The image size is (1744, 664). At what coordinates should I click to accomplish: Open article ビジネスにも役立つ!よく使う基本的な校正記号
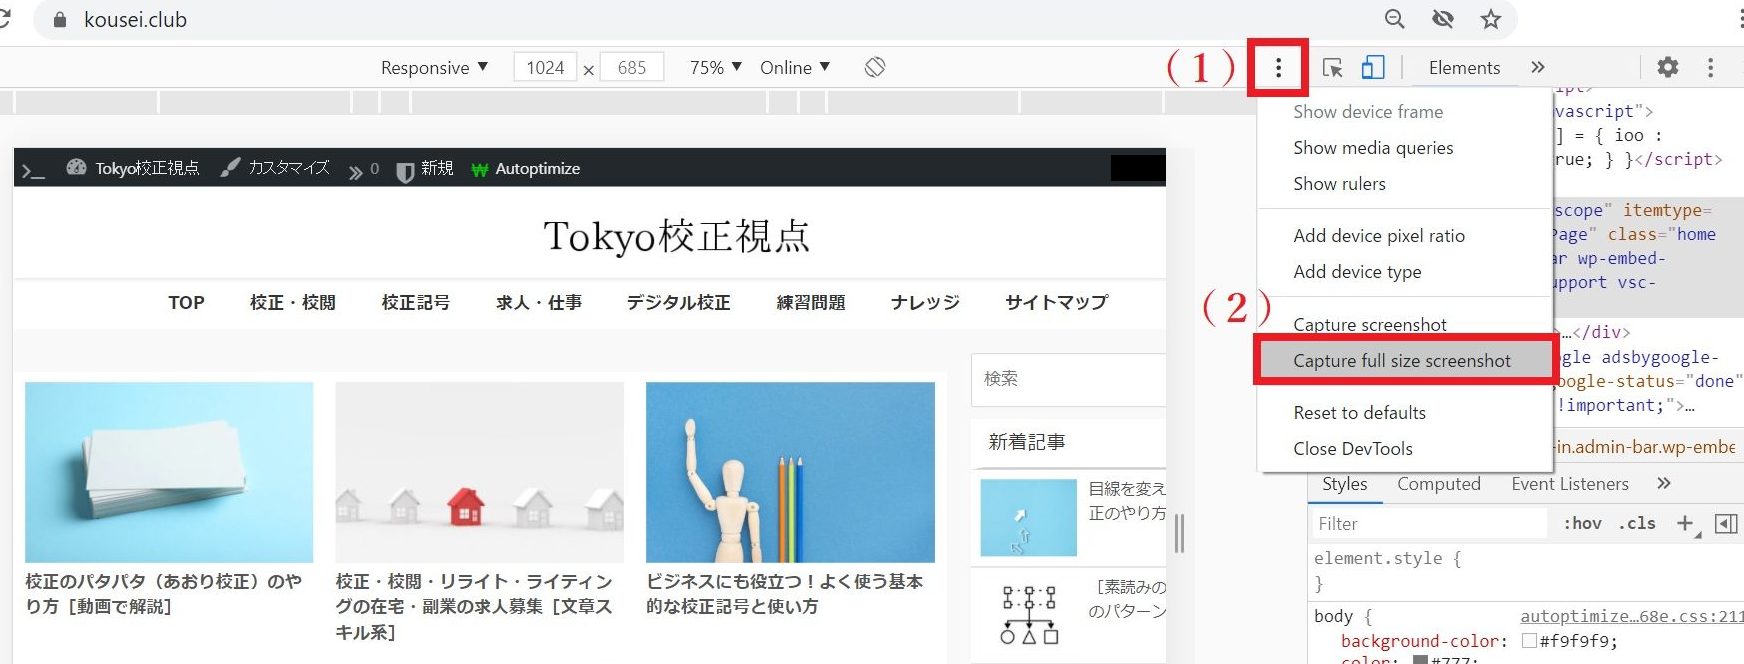(x=784, y=593)
